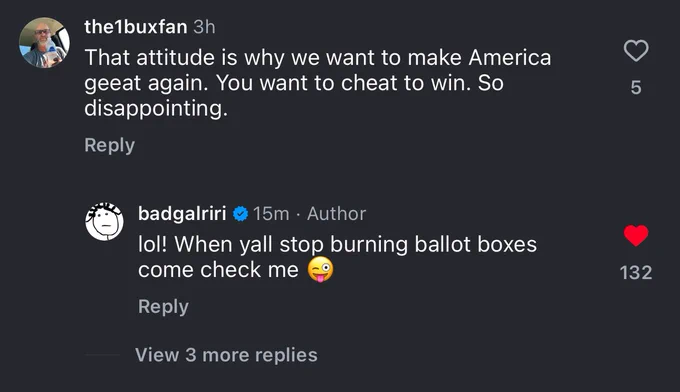
Task: View the 132 likes count
Action: [x=636, y=273]
